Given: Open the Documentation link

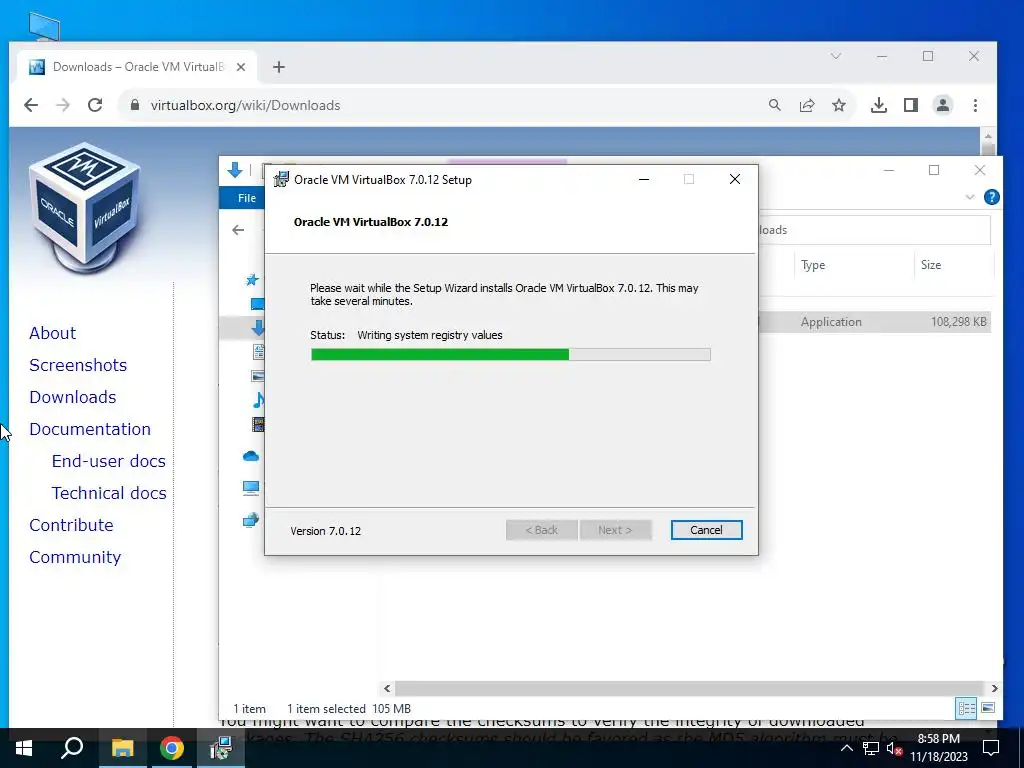Looking at the screenshot, I should point(90,429).
